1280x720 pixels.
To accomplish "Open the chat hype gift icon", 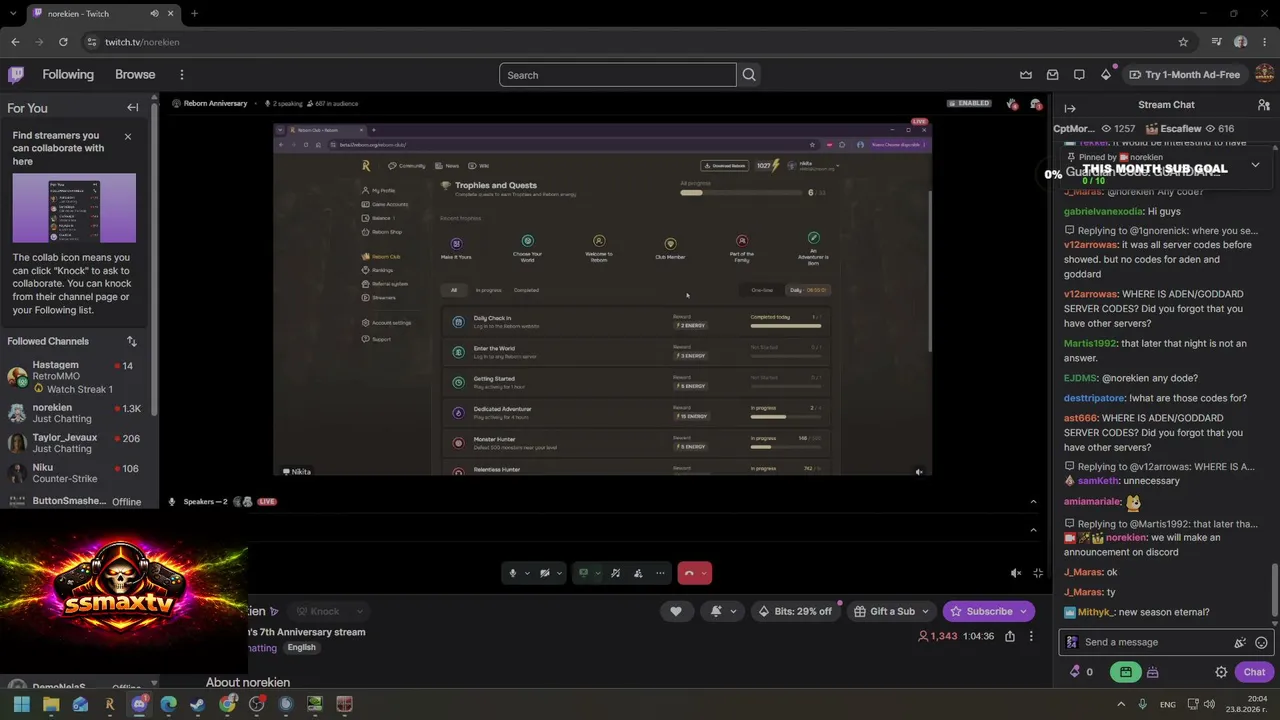I will point(1152,672).
